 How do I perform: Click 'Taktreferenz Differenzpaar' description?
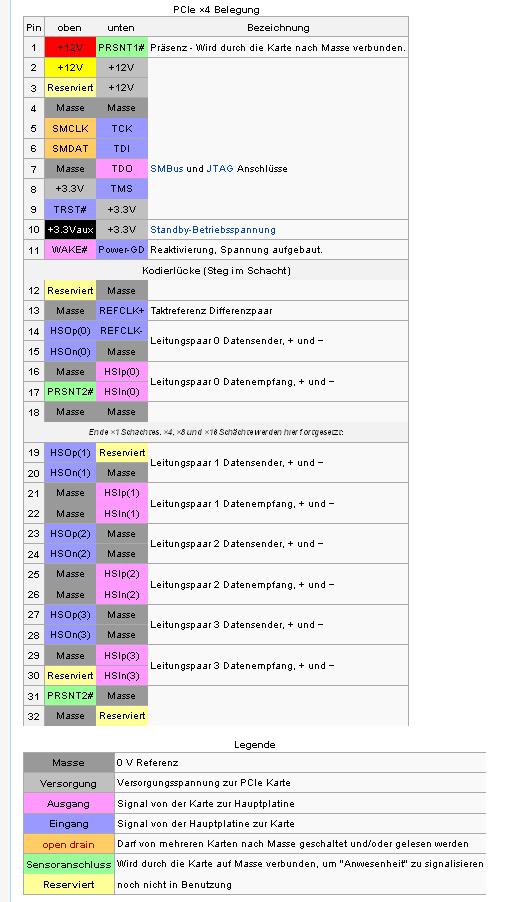pyautogui.click(x=212, y=311)
